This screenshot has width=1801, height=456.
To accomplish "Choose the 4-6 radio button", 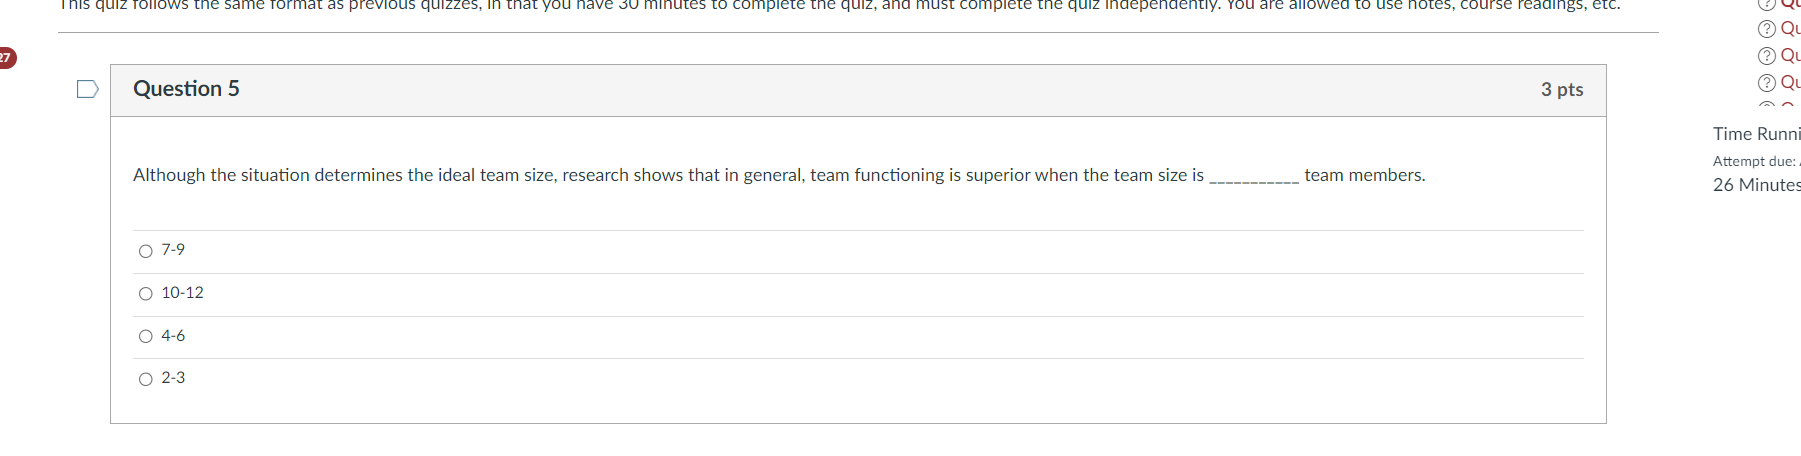I will (146, 337).
